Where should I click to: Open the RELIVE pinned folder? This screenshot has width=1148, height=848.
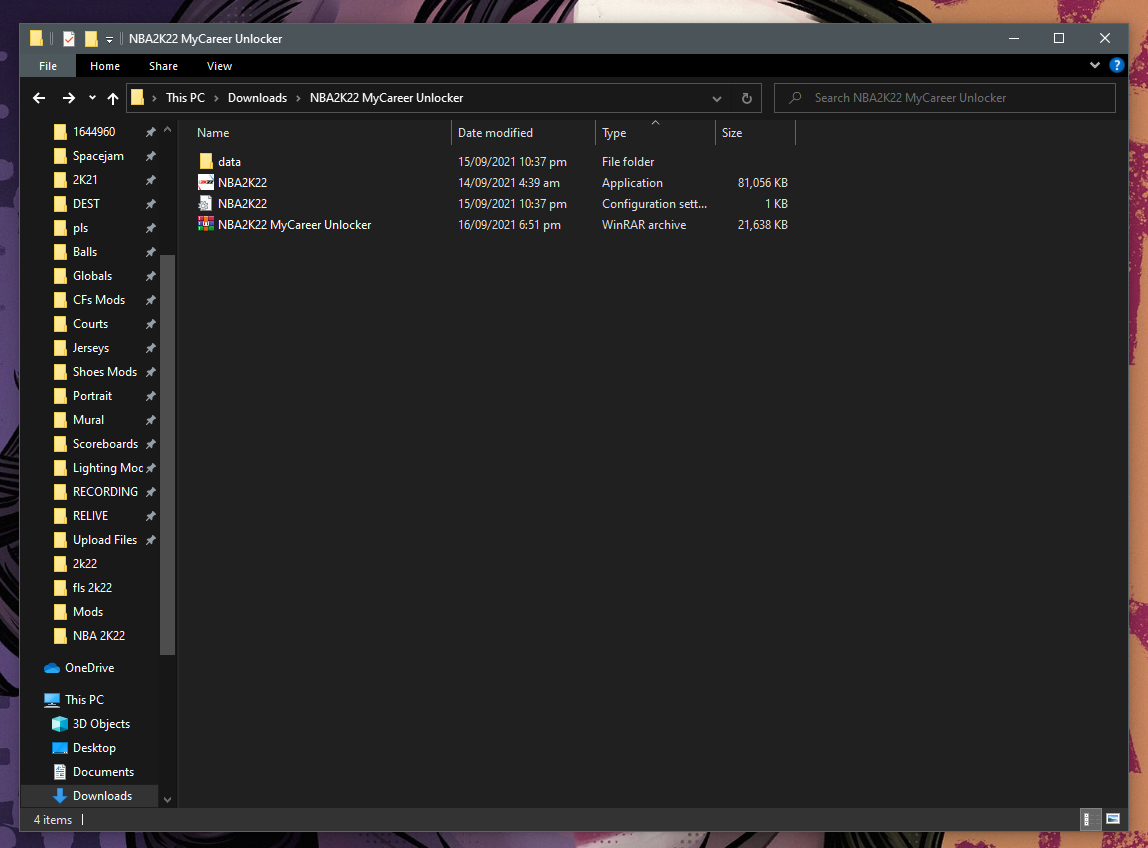pyautogui.click(x=90, y=516)
